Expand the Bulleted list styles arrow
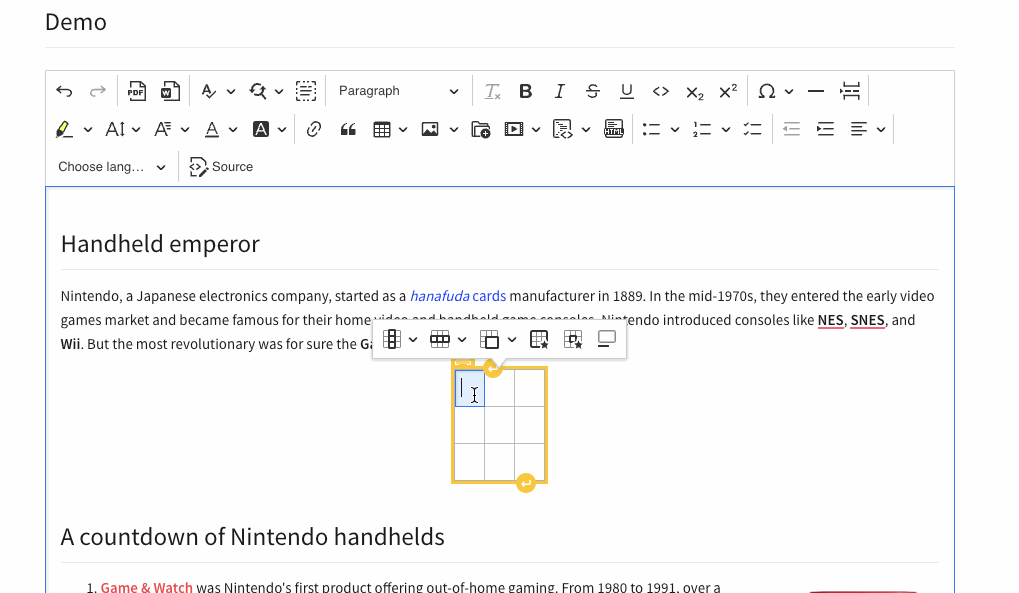Viewport: 1019px width, 593px height. pyautogui.click(x=675, y=129)
